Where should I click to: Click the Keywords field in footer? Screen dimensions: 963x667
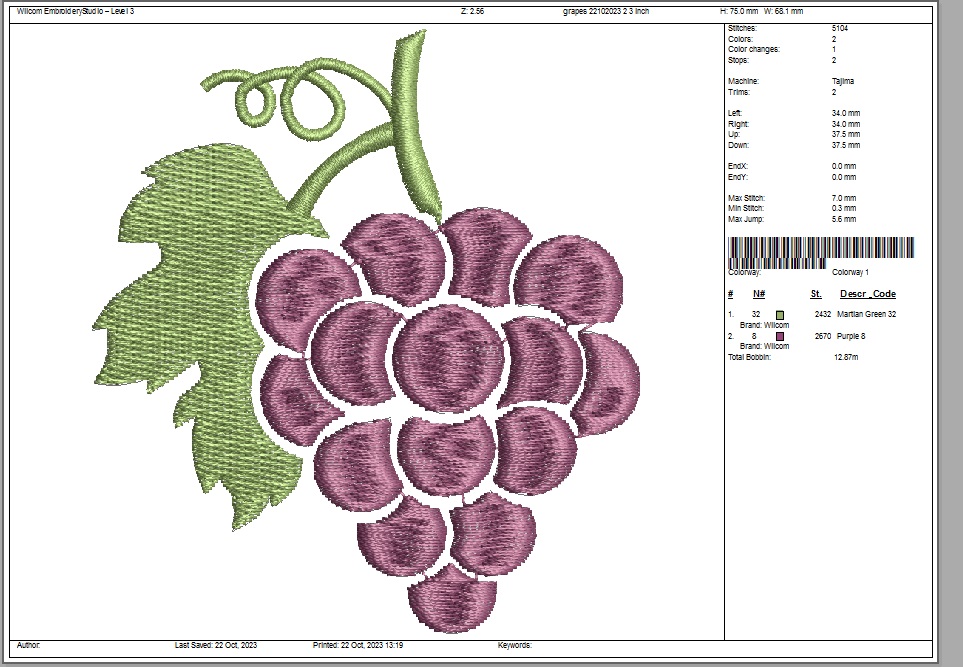(514, 646)
